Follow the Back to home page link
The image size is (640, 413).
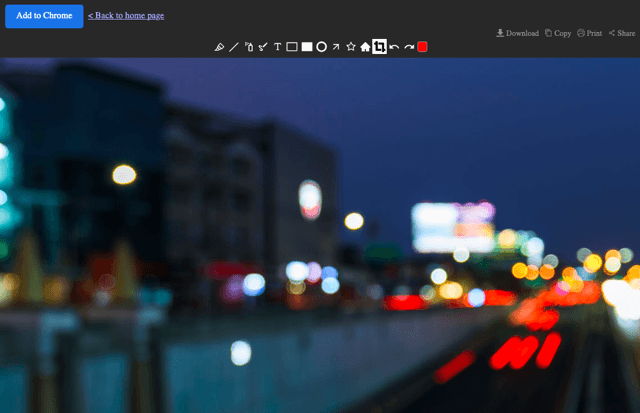pos(126,16)
